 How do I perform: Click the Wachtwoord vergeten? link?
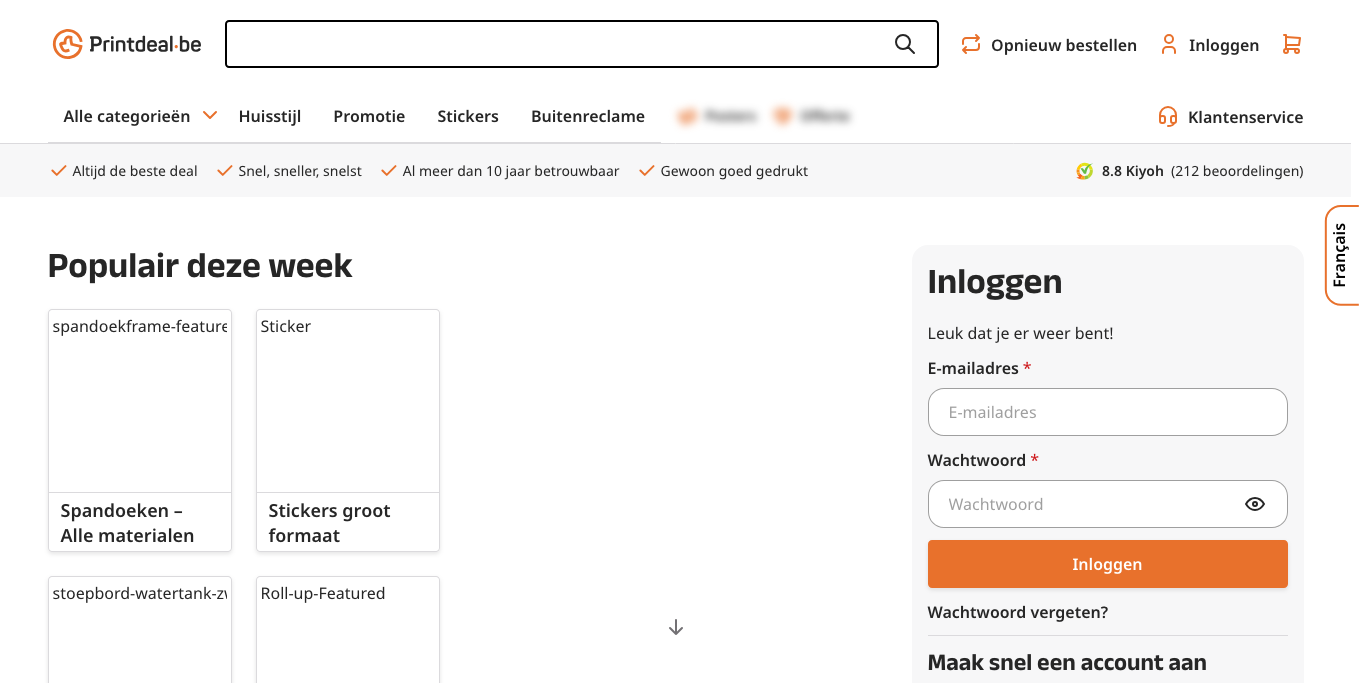pyautogui.click(x=1017, y=612)
